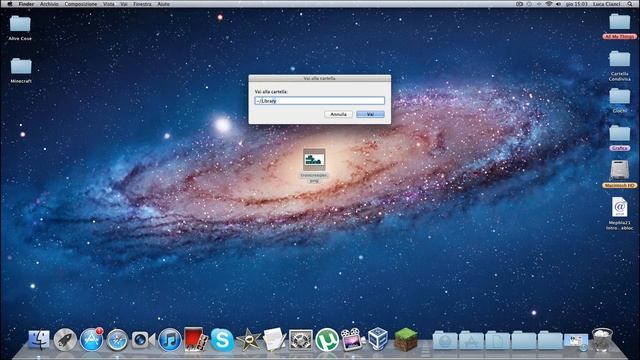Click Annulla to cancel the dialog

coord(338,114)
